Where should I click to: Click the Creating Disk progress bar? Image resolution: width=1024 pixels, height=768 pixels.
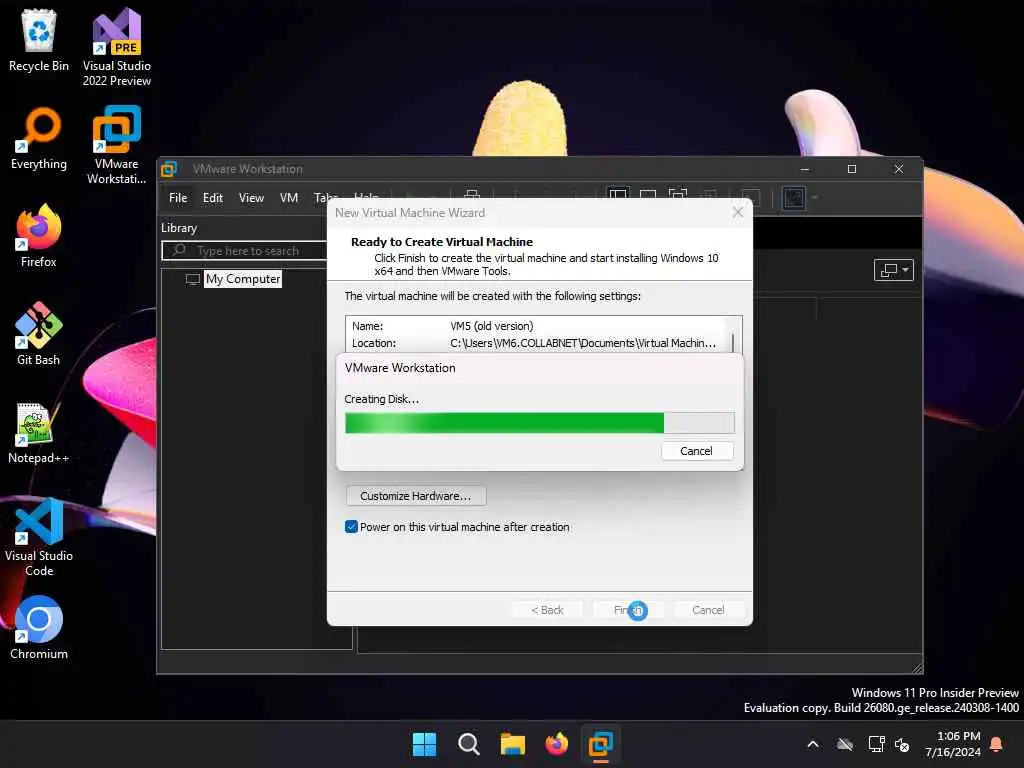[x=540, y=423]
